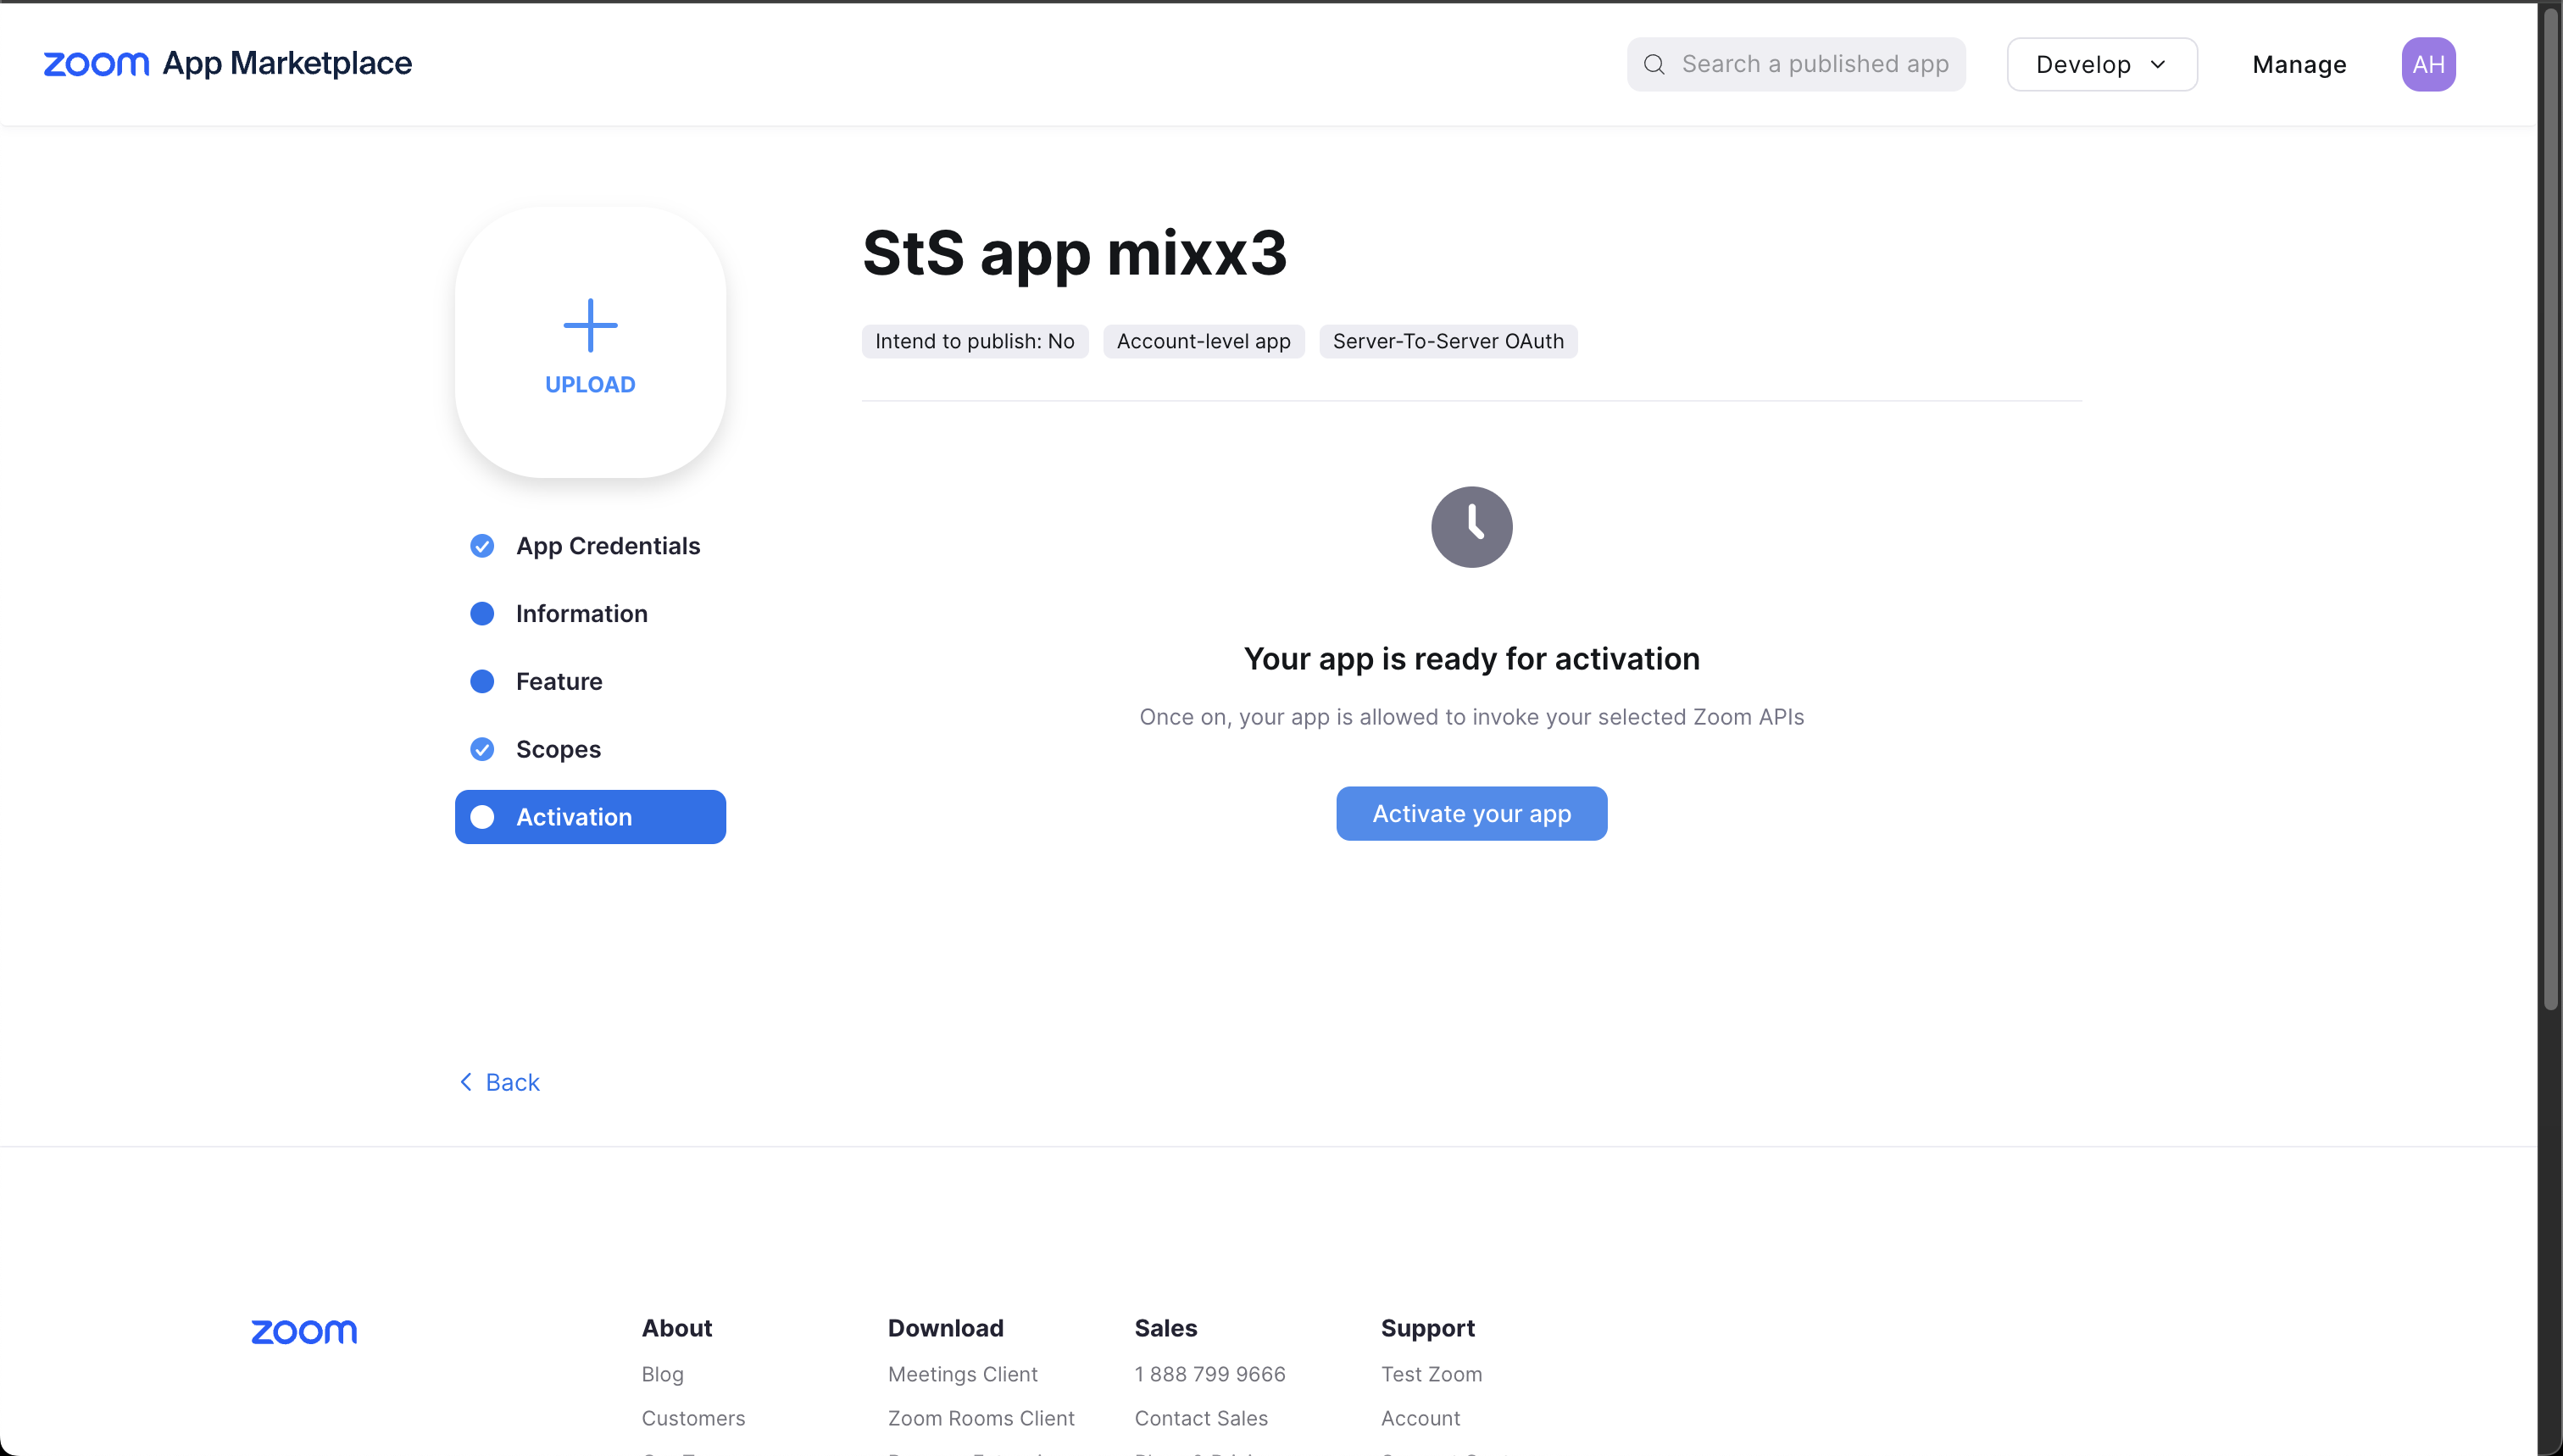Open App Marketplace home title
The height and width of the screenshot is (1456, 2563).
(x=287, y=63)
